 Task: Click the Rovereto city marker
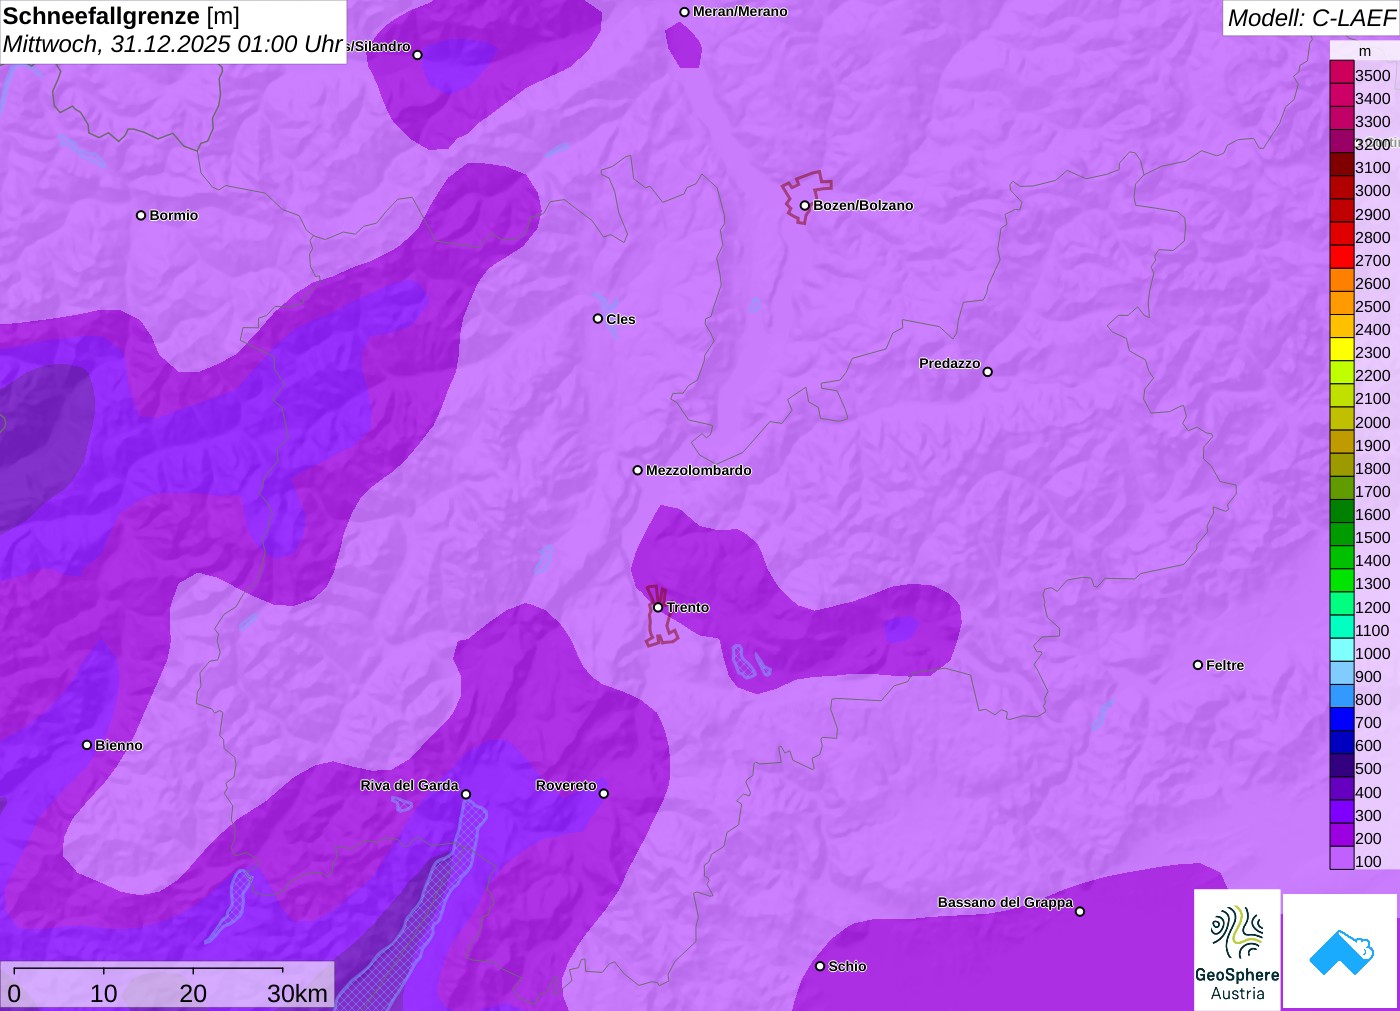coord(603,793)
